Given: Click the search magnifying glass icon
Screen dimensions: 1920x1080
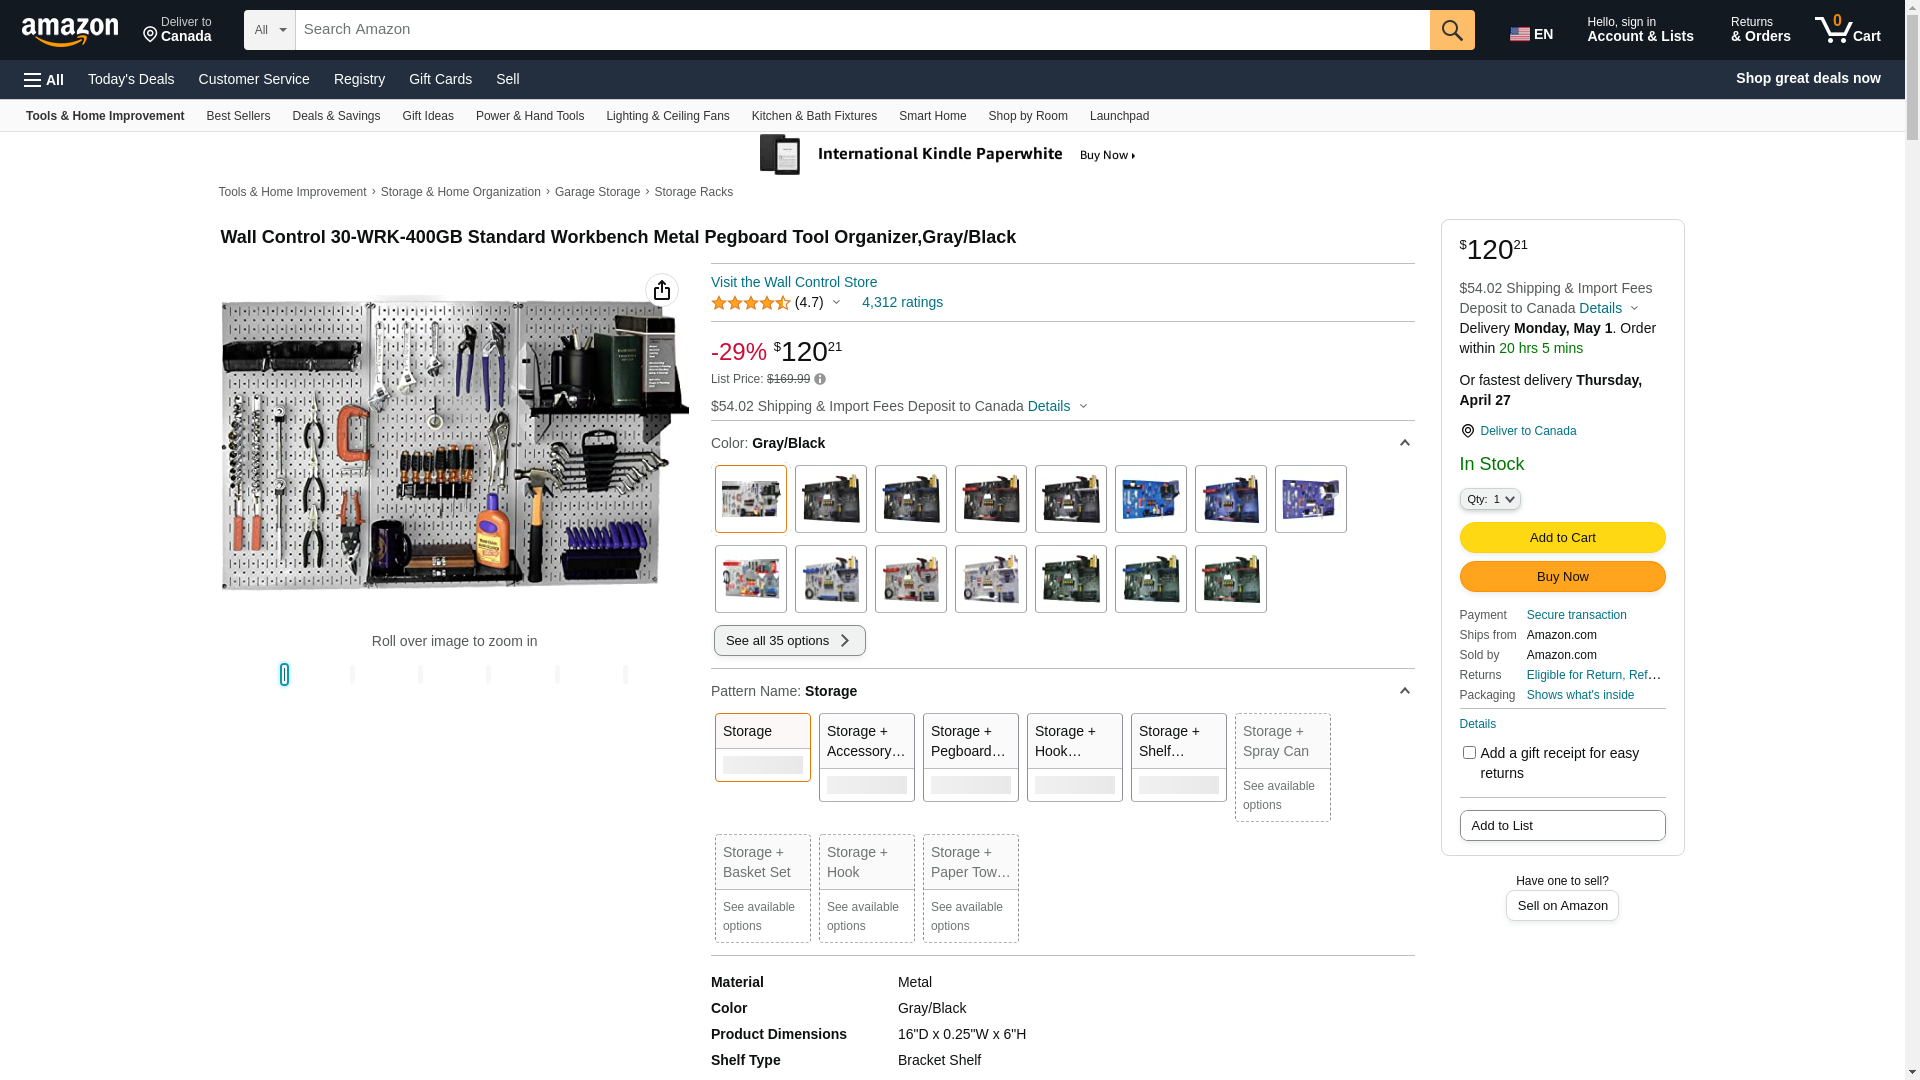Looking at the screenshot, I should coord(1451,30).
